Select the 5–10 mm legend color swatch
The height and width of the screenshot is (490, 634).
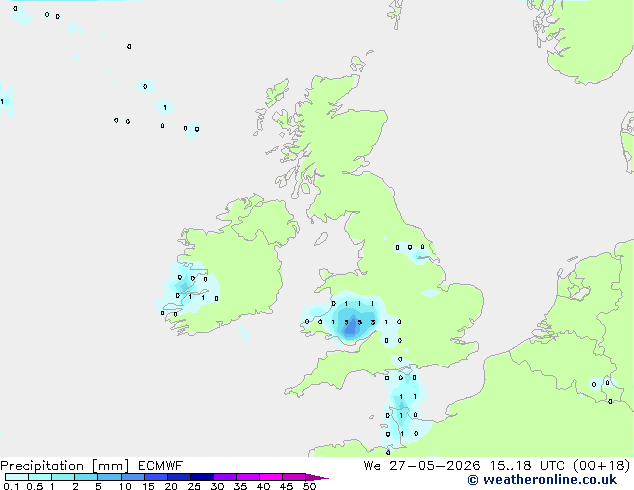click(109, 477)
